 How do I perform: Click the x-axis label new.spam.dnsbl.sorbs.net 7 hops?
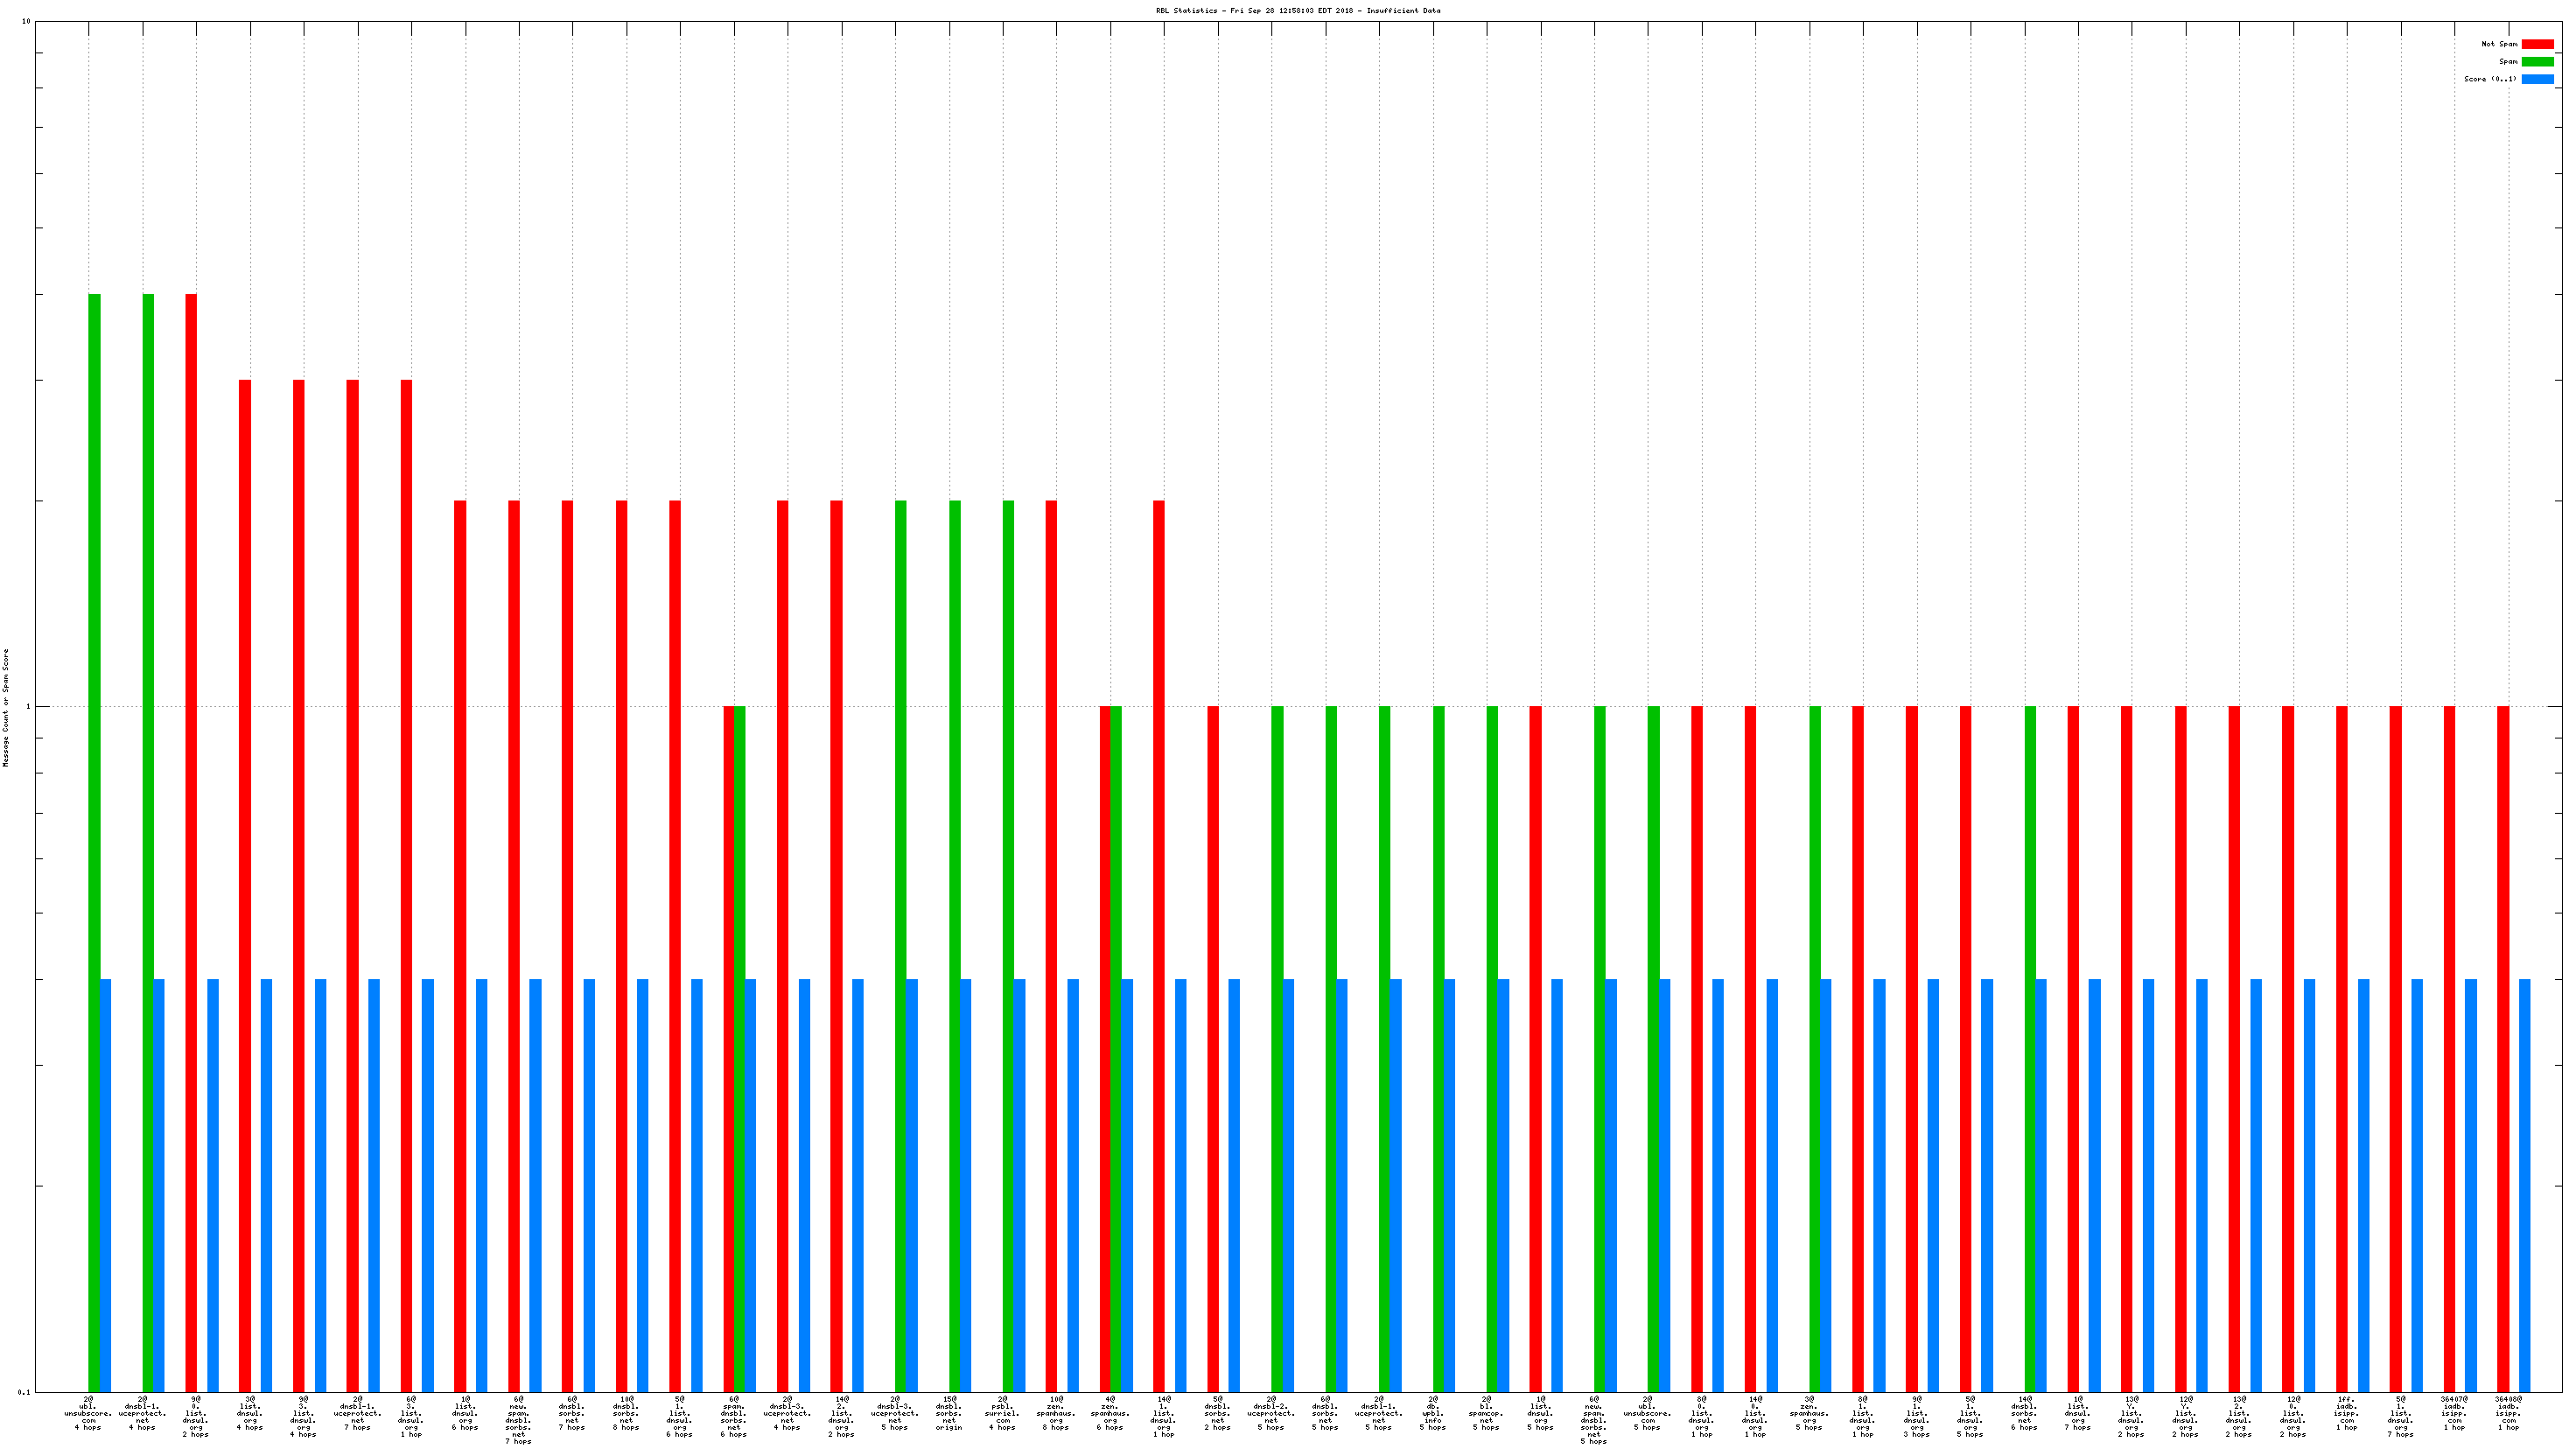click(x=518, y=1419)
